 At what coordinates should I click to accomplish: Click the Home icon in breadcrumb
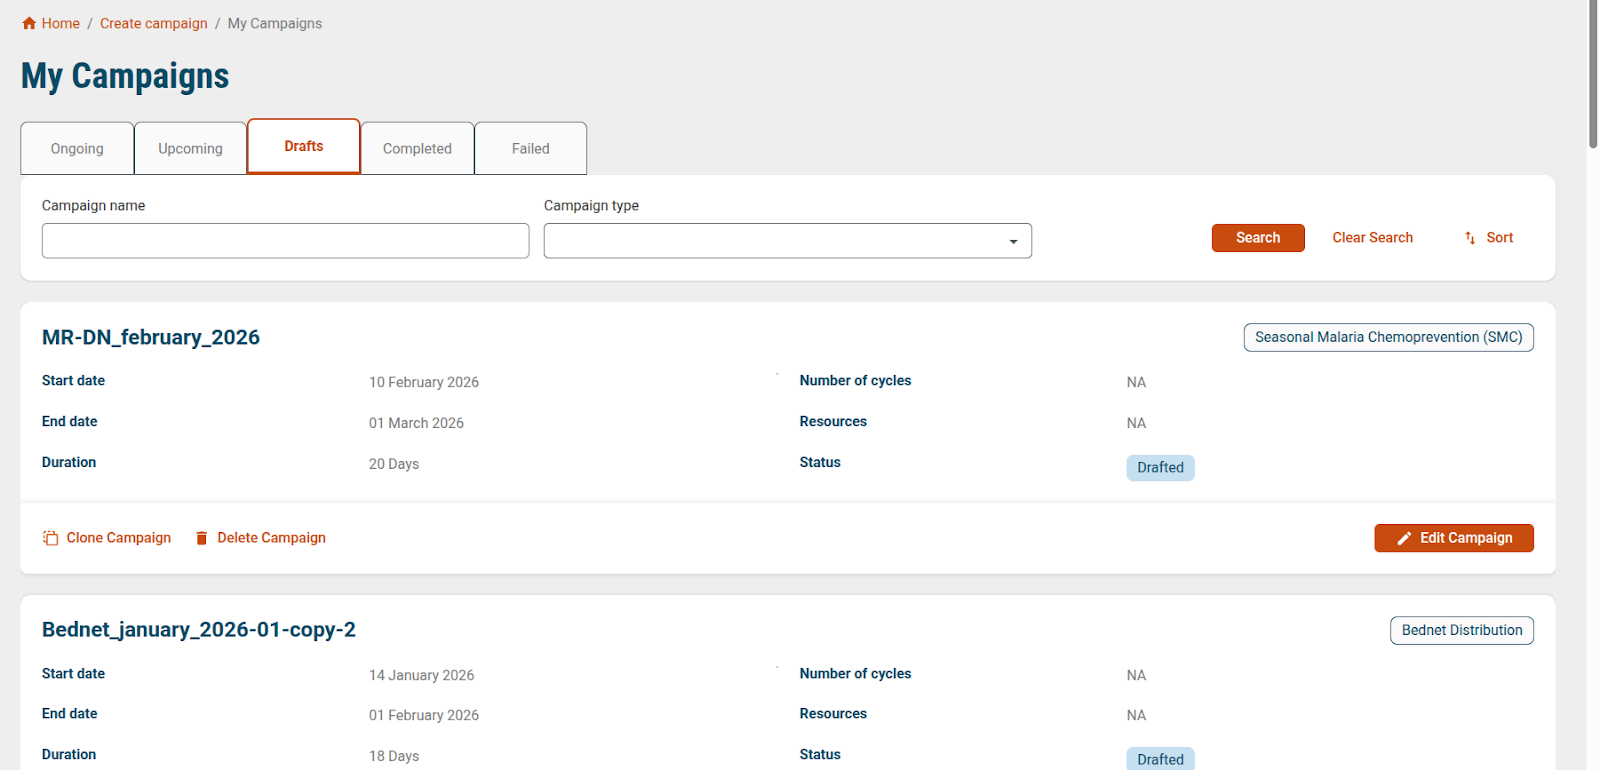click(29, 23)
